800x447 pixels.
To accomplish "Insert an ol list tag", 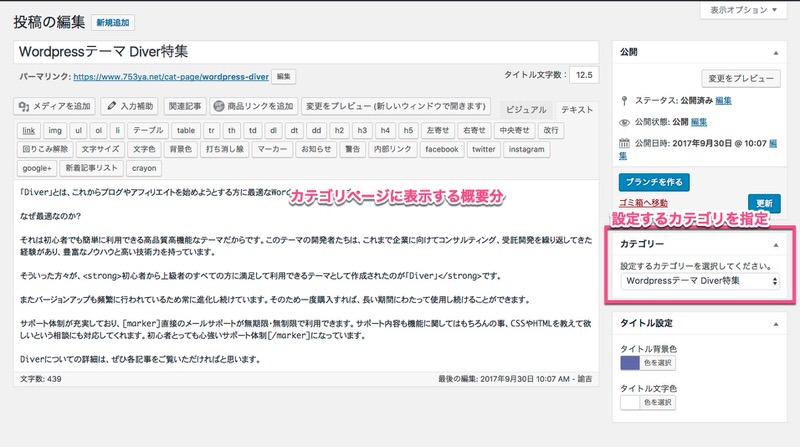I will coord(98,131).
